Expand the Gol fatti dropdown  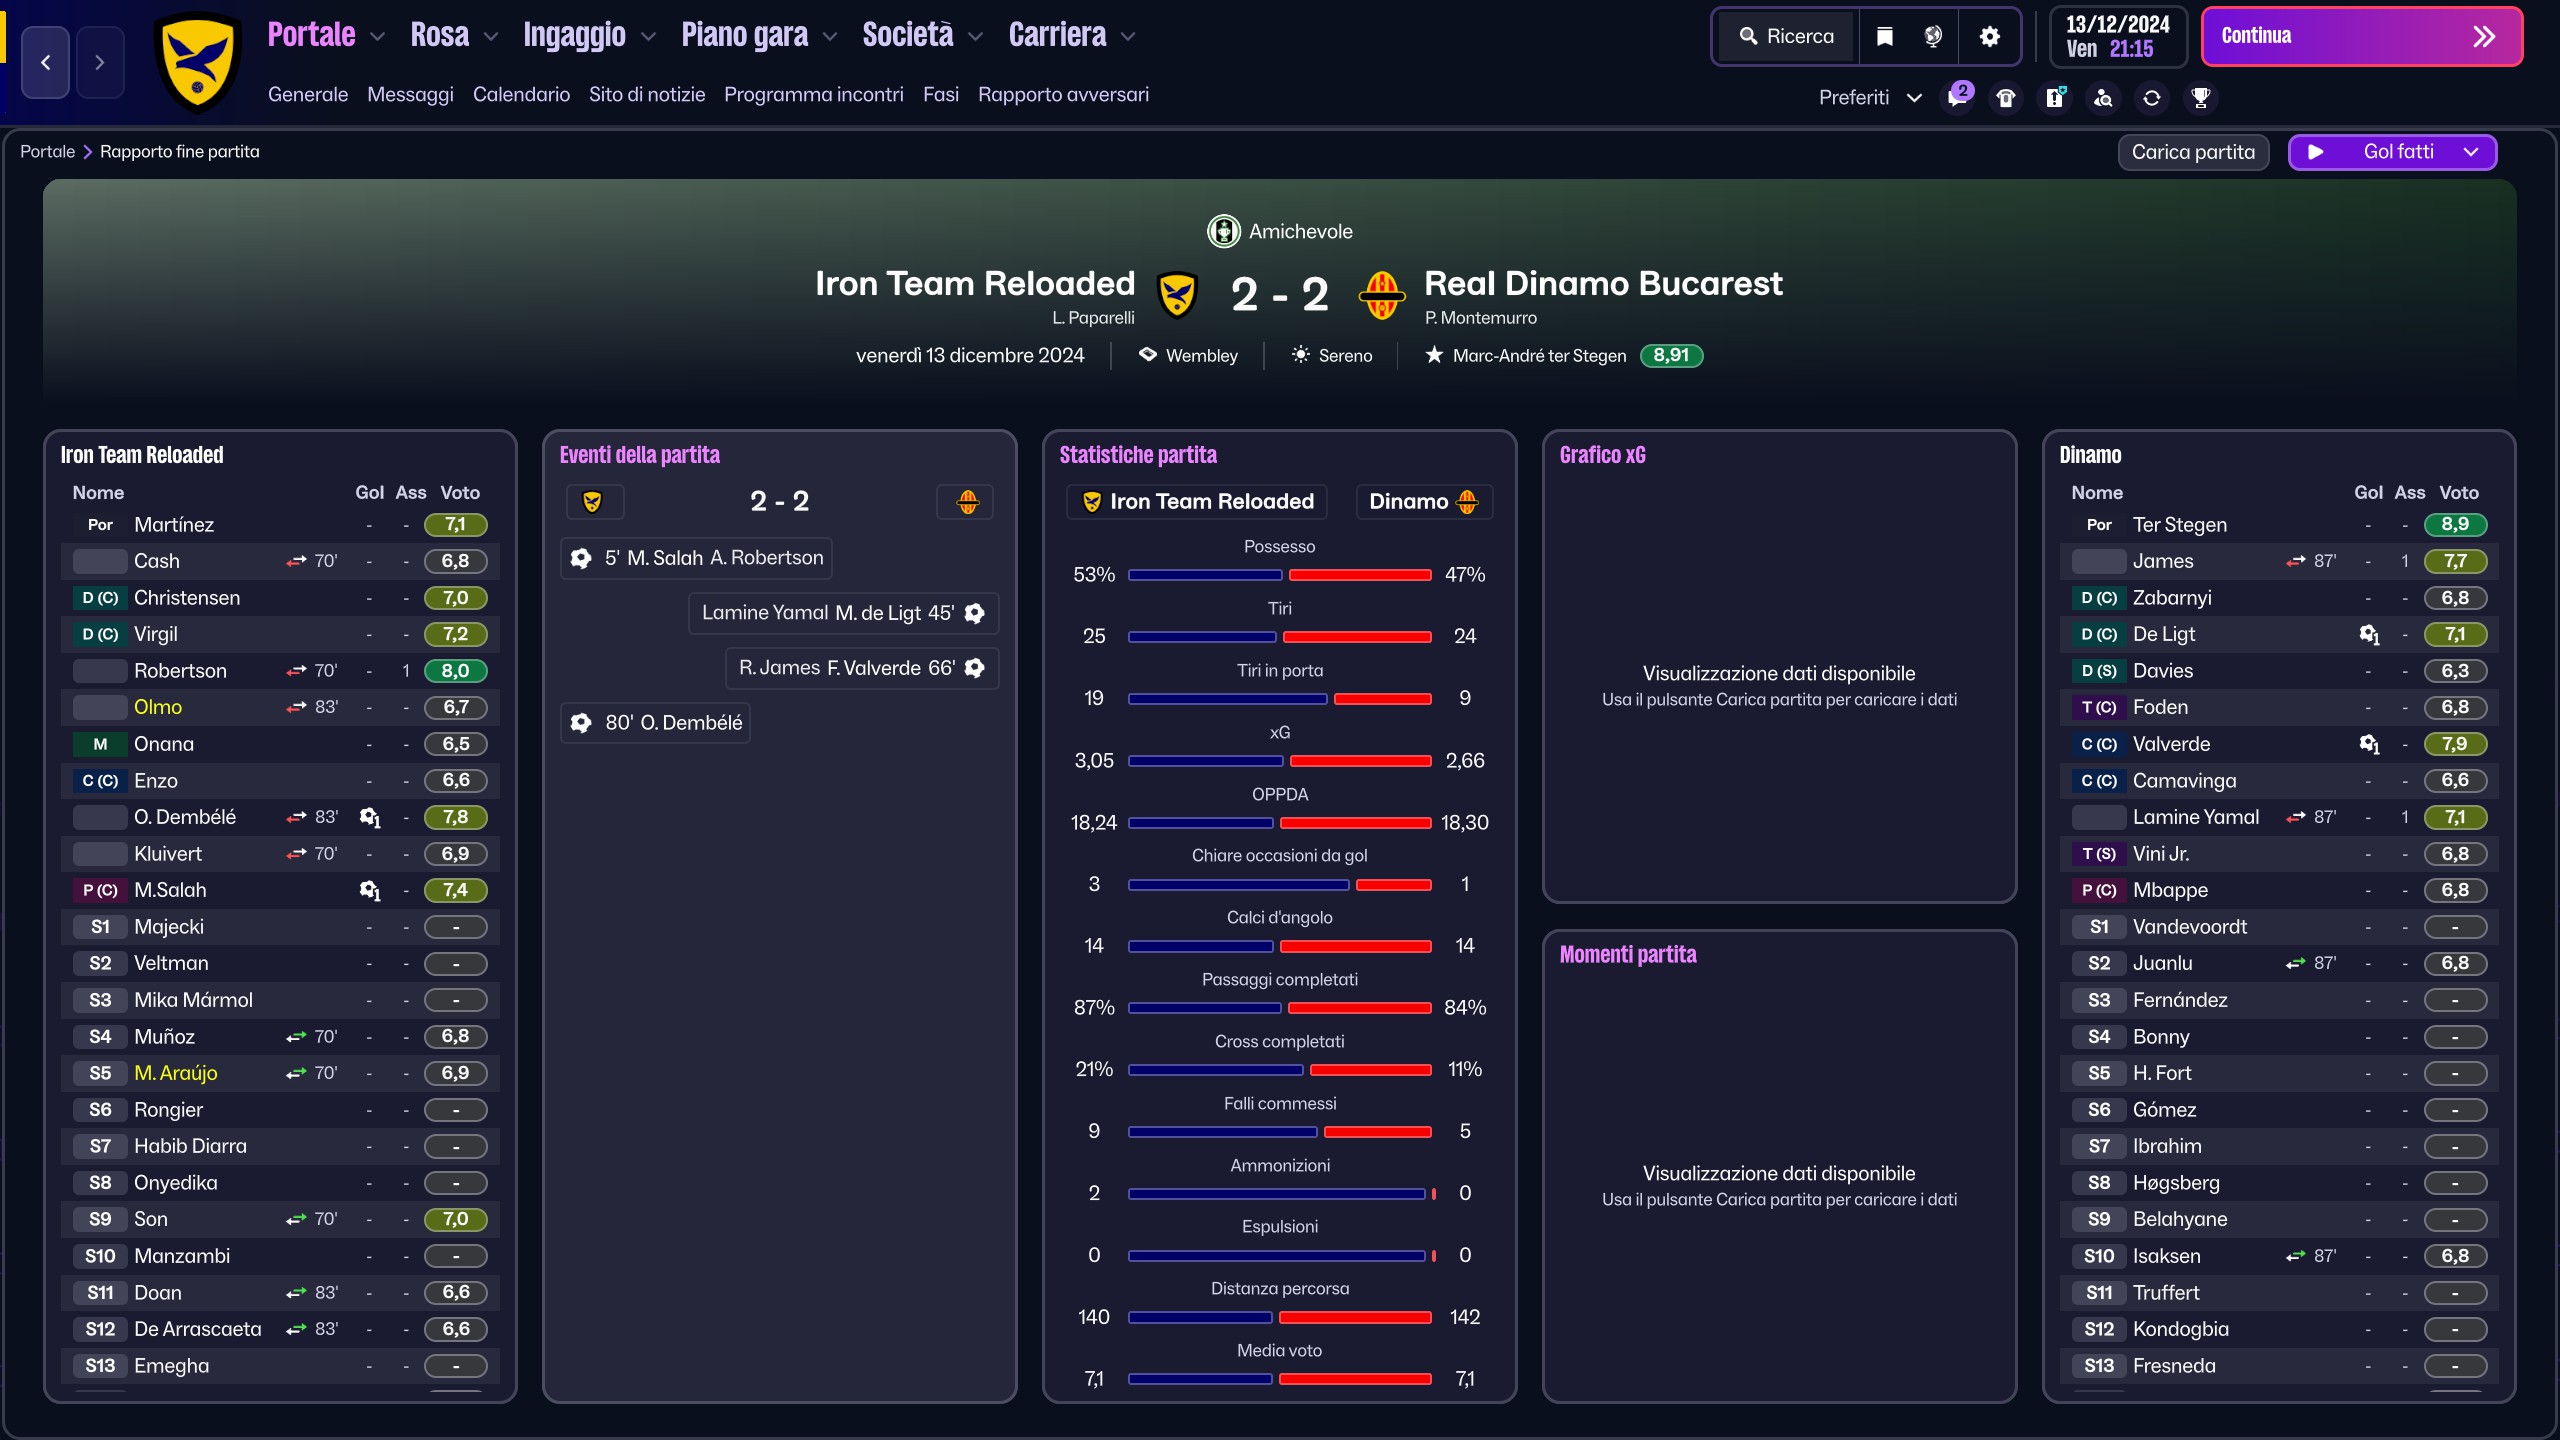pos(2392,152)
